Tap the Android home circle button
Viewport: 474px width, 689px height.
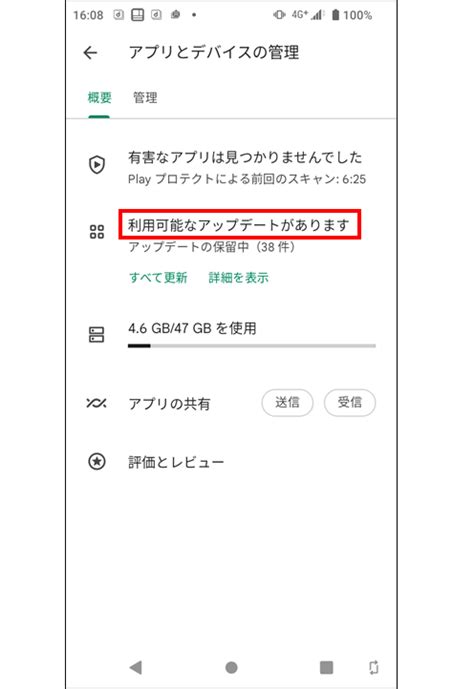[232, 667]
